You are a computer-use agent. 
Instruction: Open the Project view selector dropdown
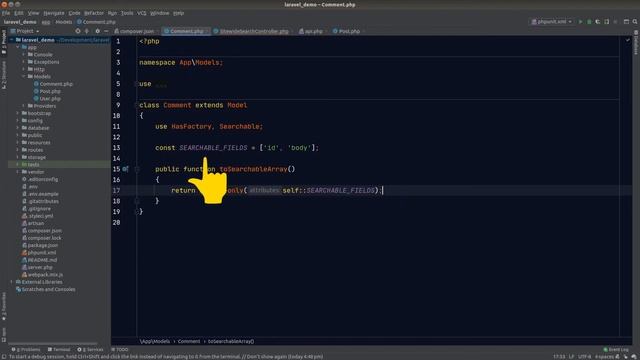pos(25,31)
